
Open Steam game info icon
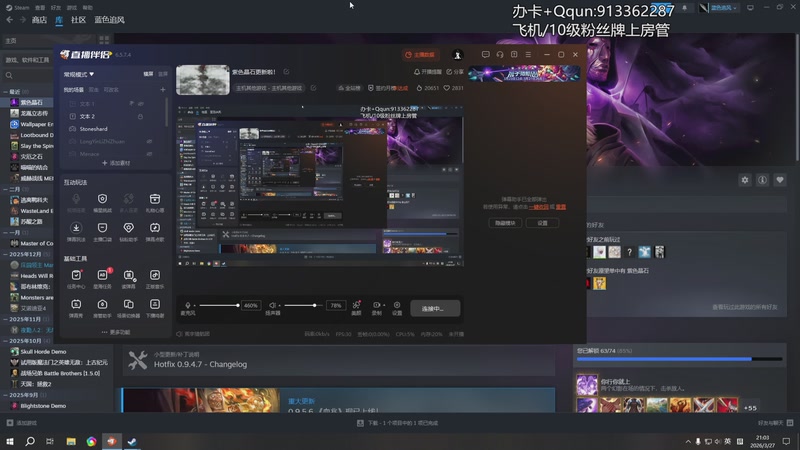click(762, 180)
